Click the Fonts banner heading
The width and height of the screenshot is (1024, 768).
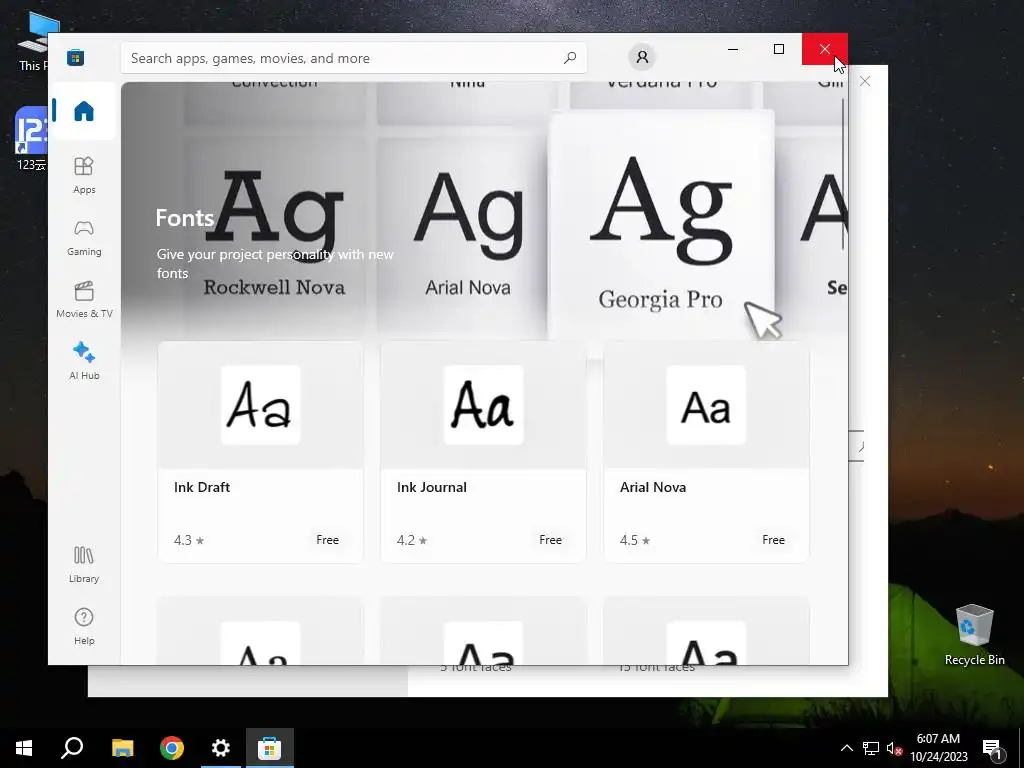click(x=184, y=217)
